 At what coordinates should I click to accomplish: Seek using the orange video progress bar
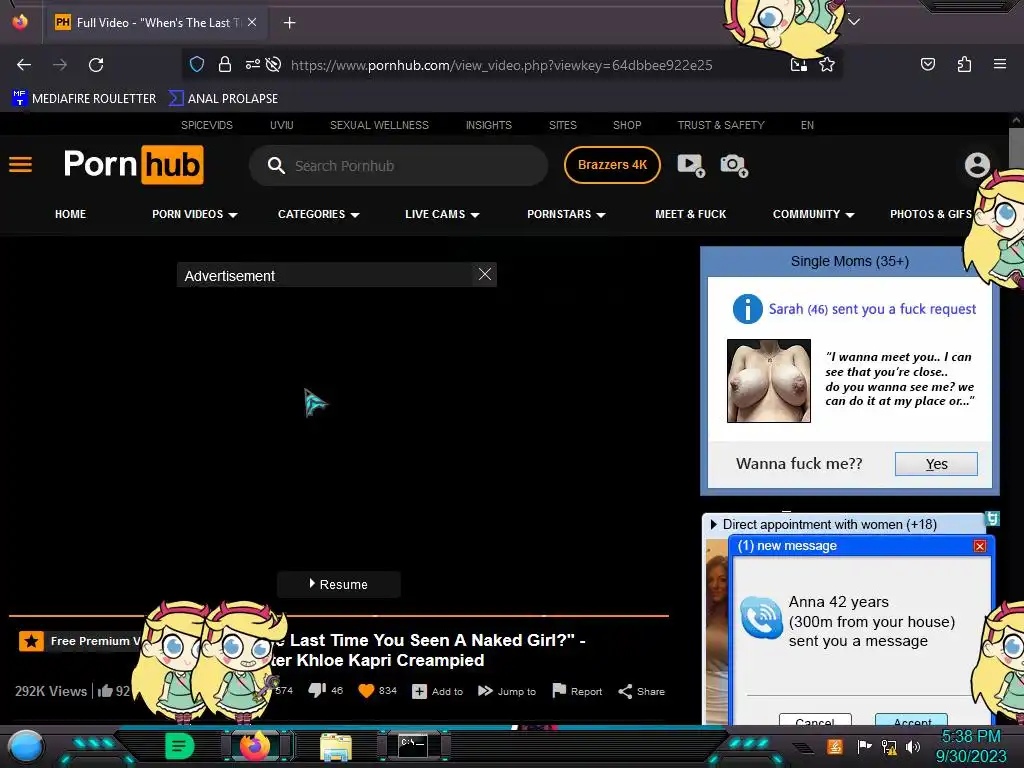coord(338,616)
